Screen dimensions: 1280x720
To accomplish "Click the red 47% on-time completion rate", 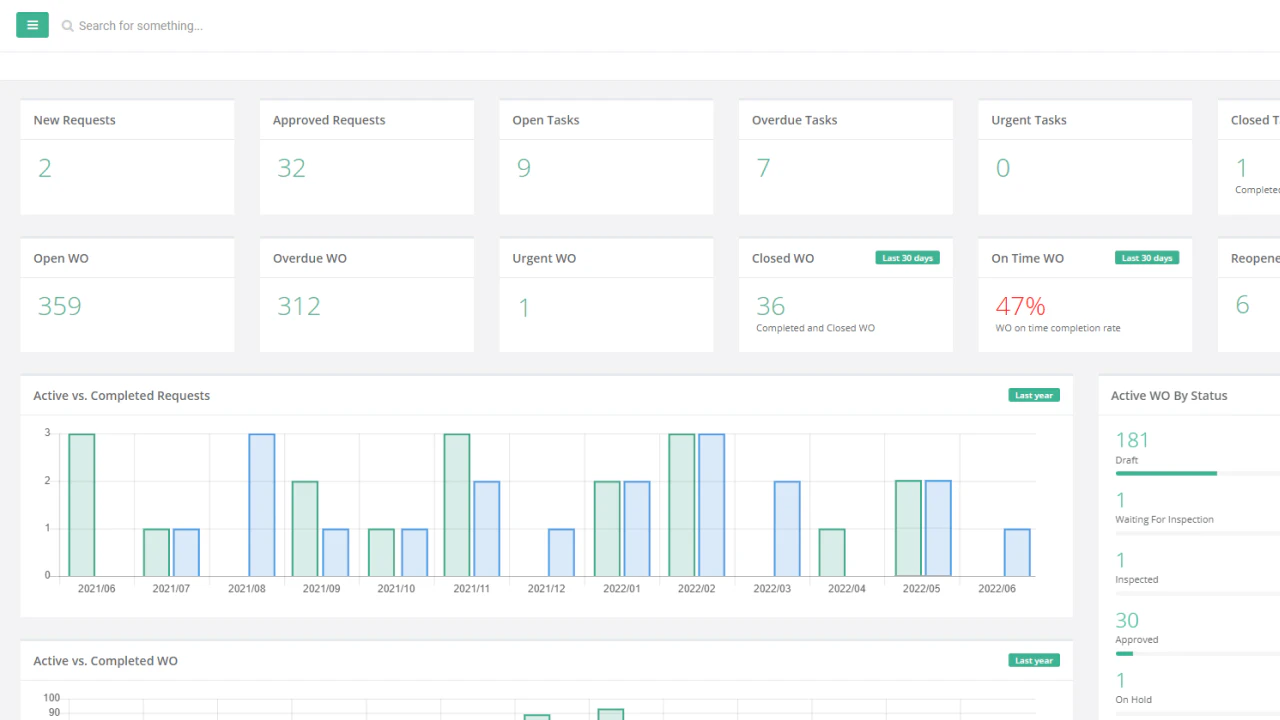I will [1019, 306].
